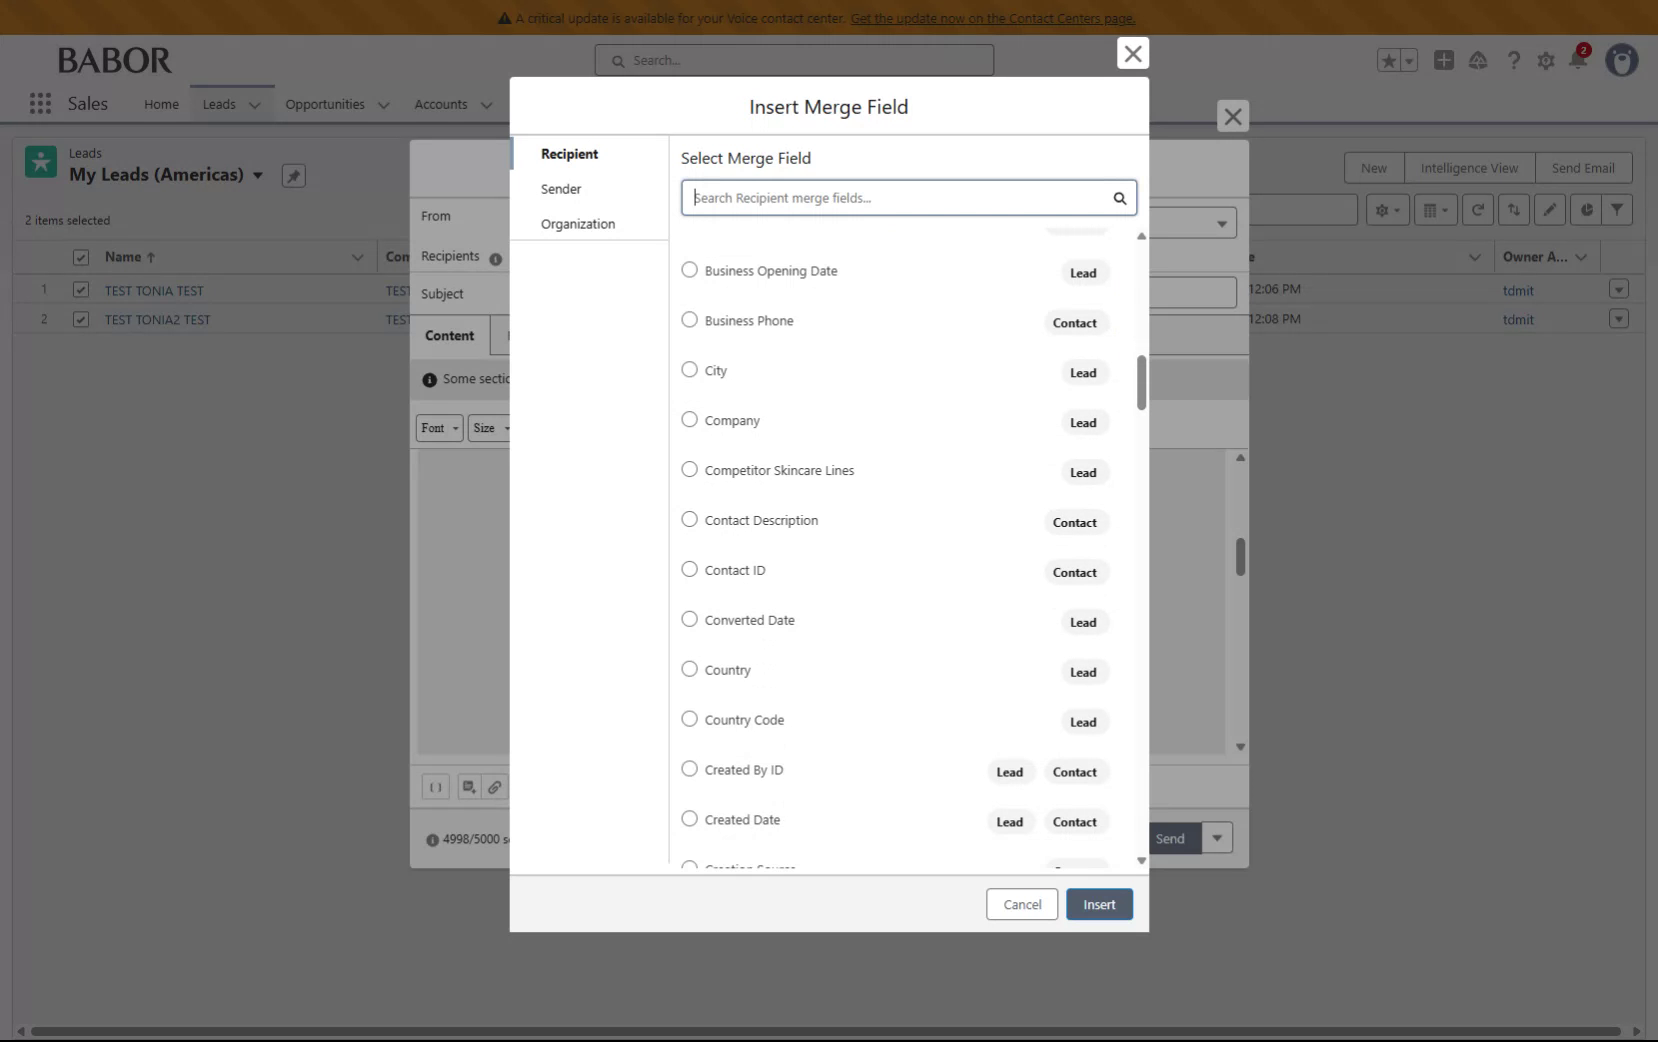Open notifications with the bell icon

[x=1578, y=60]
